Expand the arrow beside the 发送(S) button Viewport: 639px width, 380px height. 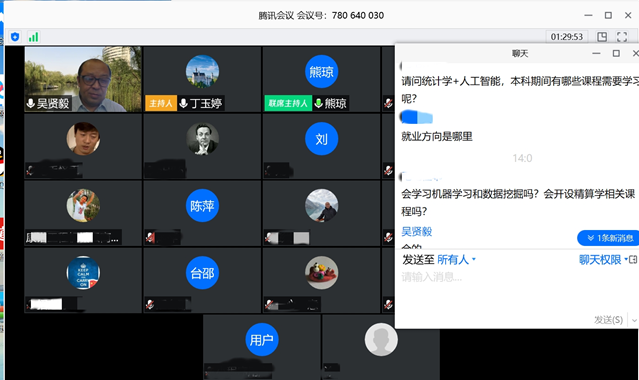click(x=634, y=320)
